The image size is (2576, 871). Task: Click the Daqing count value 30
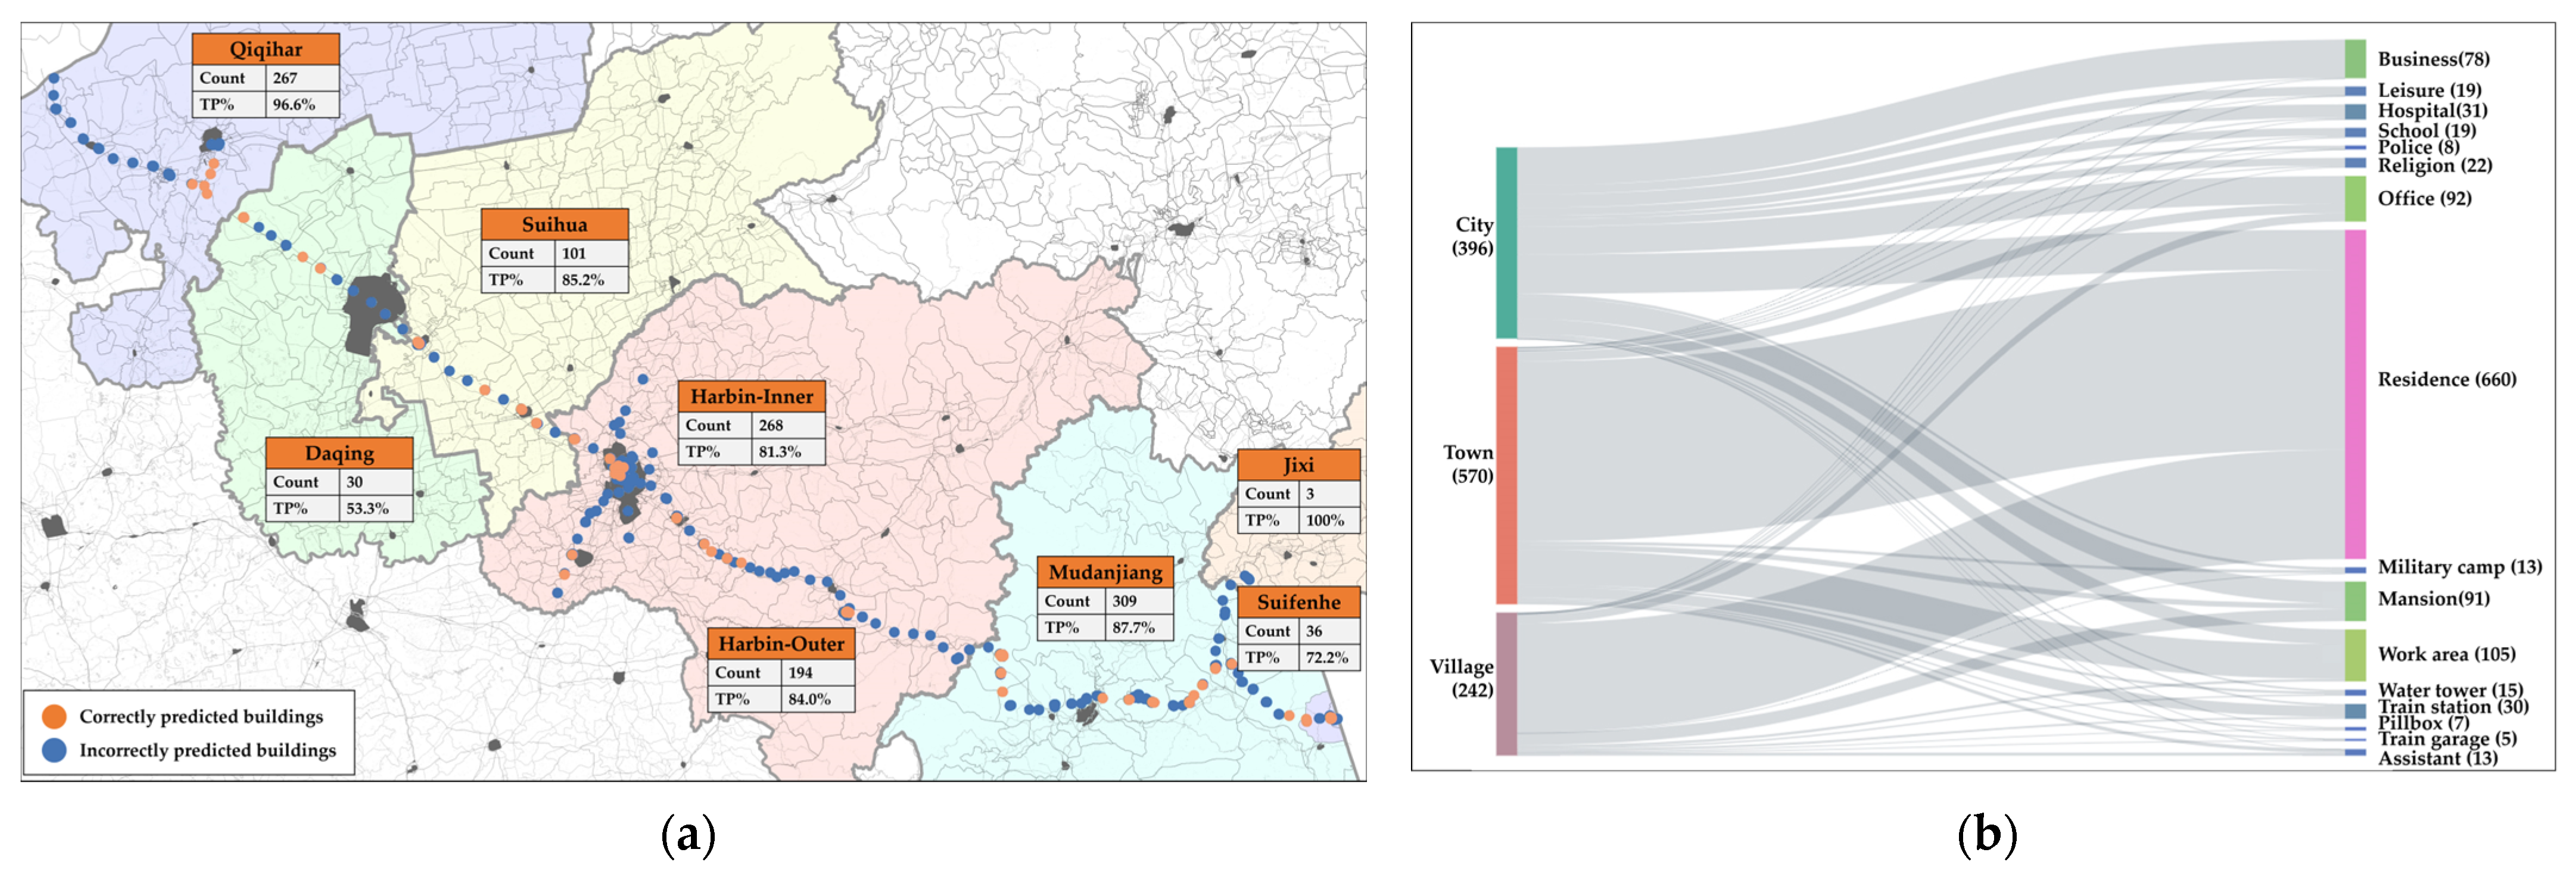pos(355,481)
